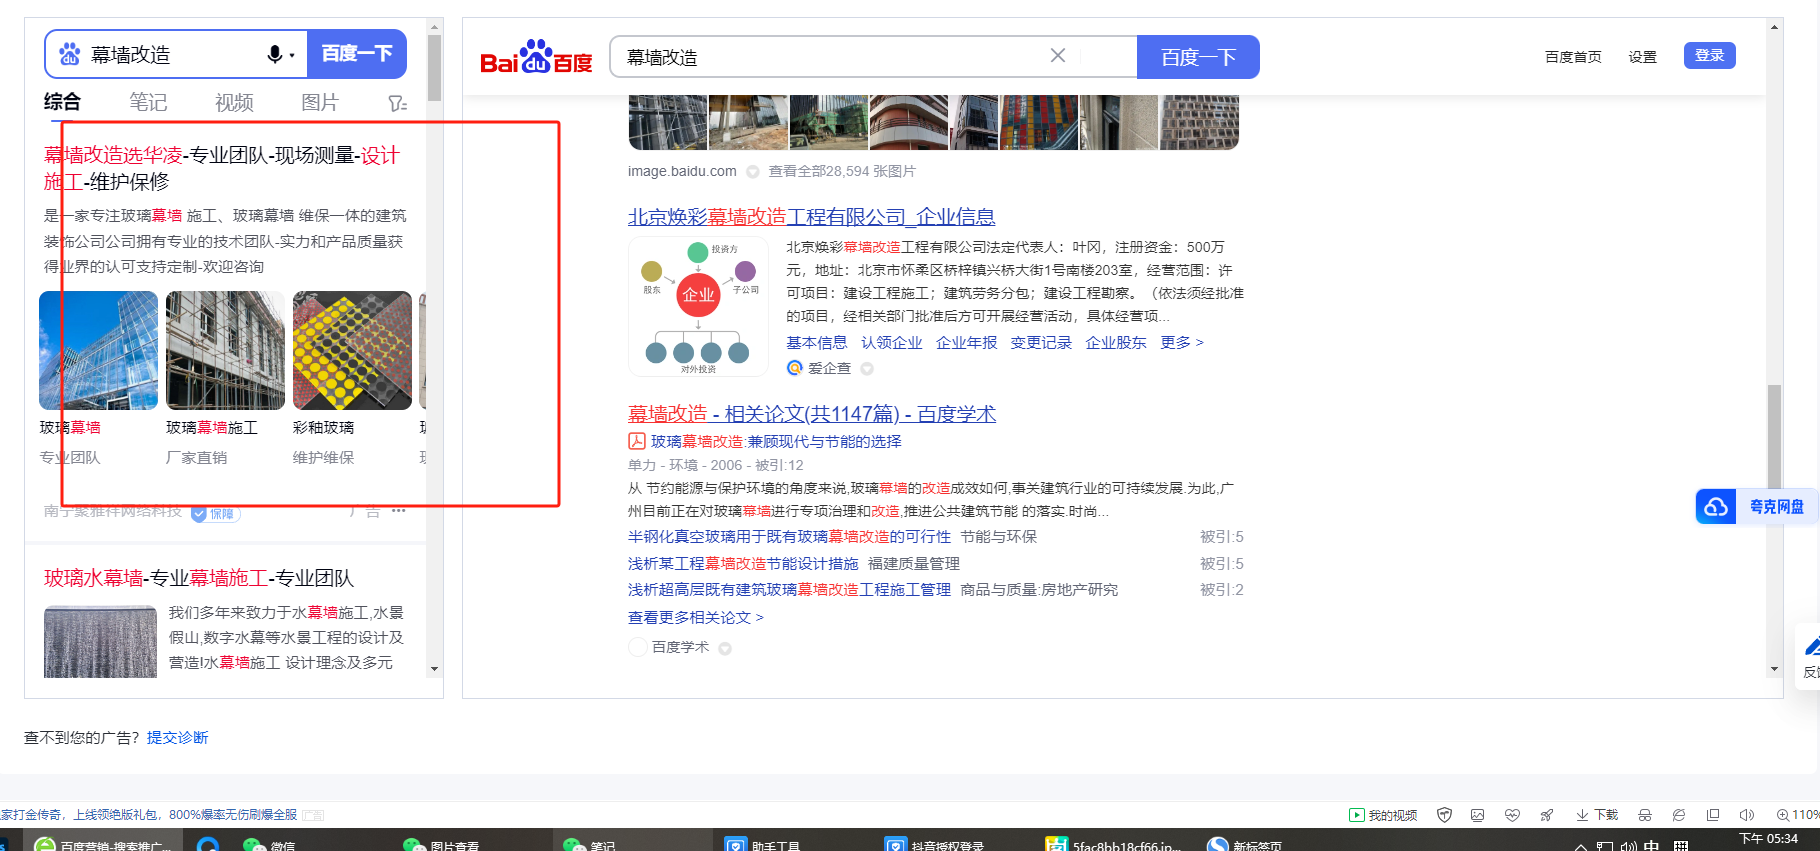Viewport: 1820px width, 851px height.
Task: Click the system tray volume icon
Action: tap(1628, 846)
